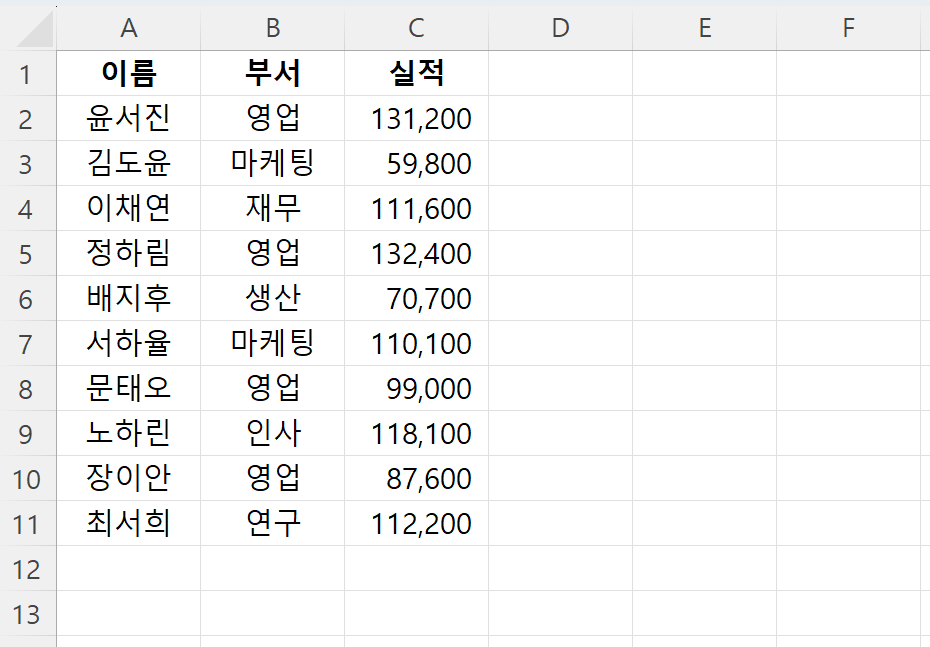Select the 영업 cell next to 정하림
The height and width of the screenshot is (647, 930).
[x=272, y=253]
